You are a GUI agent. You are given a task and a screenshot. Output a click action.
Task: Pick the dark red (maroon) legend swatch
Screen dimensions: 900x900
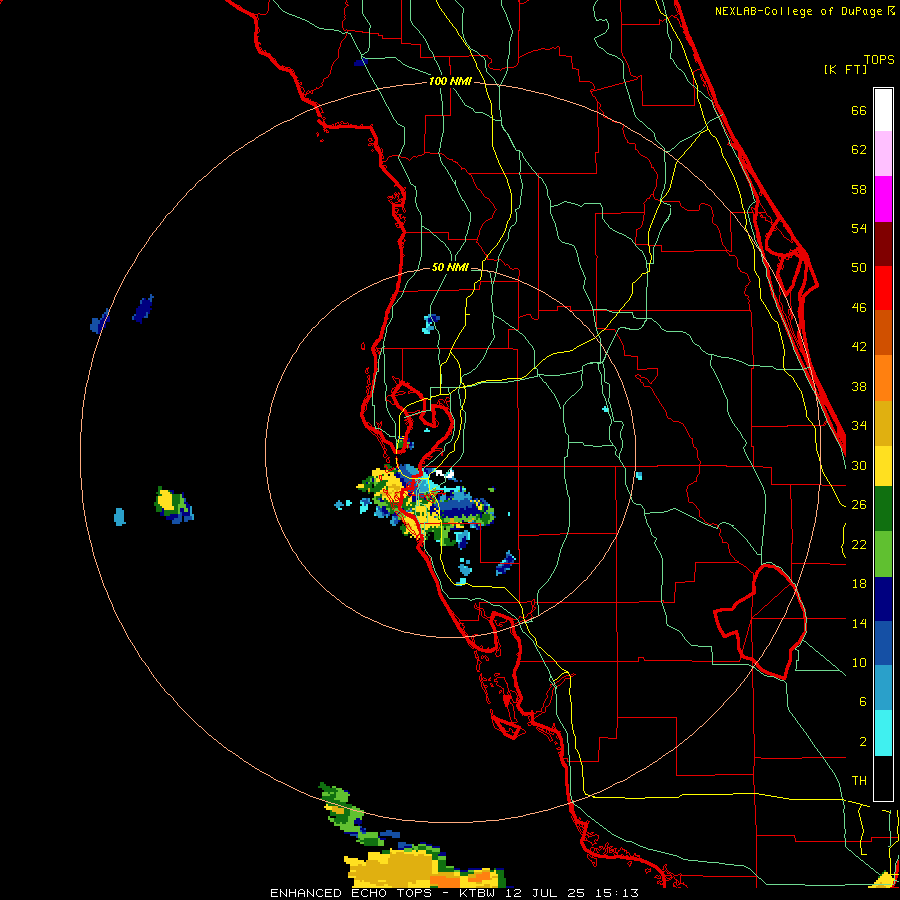[x=883, y=244]
